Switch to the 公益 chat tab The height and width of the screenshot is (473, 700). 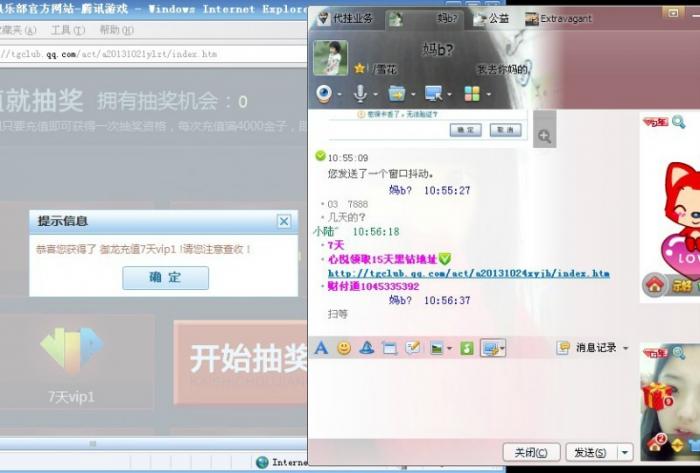coord(492,18)
